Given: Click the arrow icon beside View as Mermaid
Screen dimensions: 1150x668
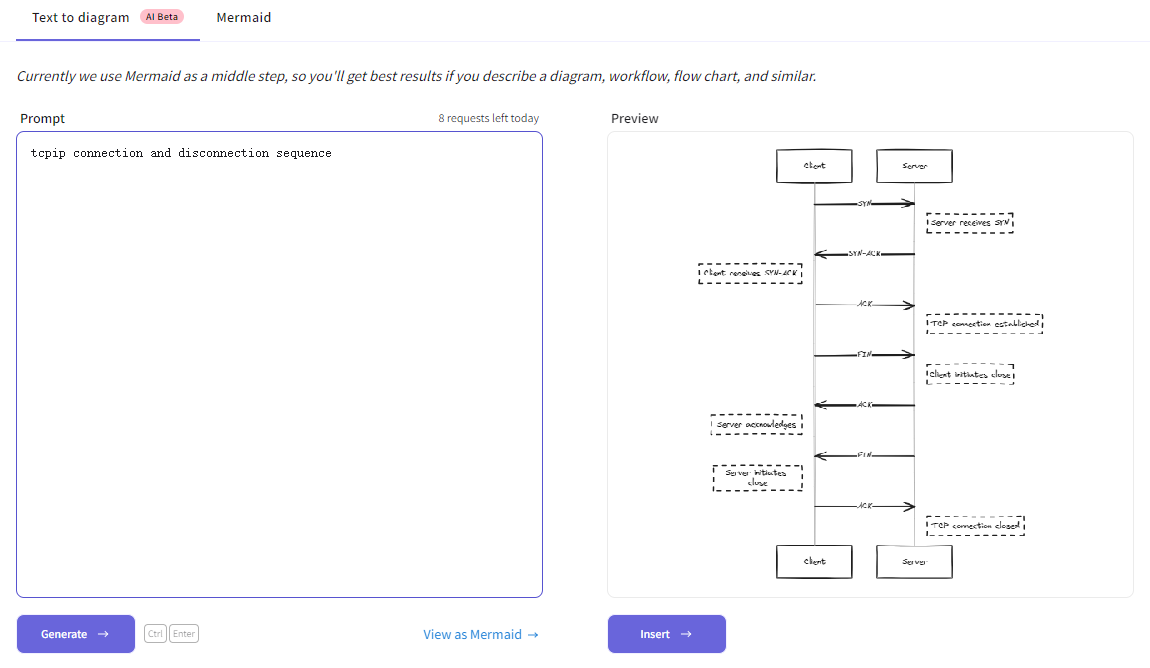Looking at the screenshot, I should tap(534, 633).
